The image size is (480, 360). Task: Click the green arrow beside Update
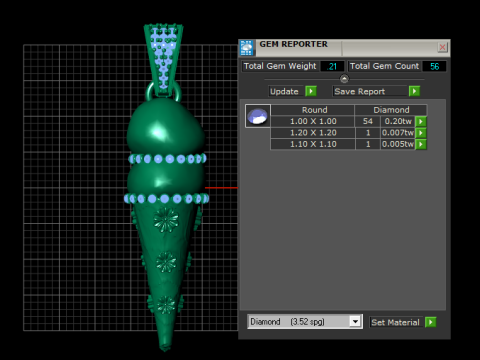click(311, 91)
